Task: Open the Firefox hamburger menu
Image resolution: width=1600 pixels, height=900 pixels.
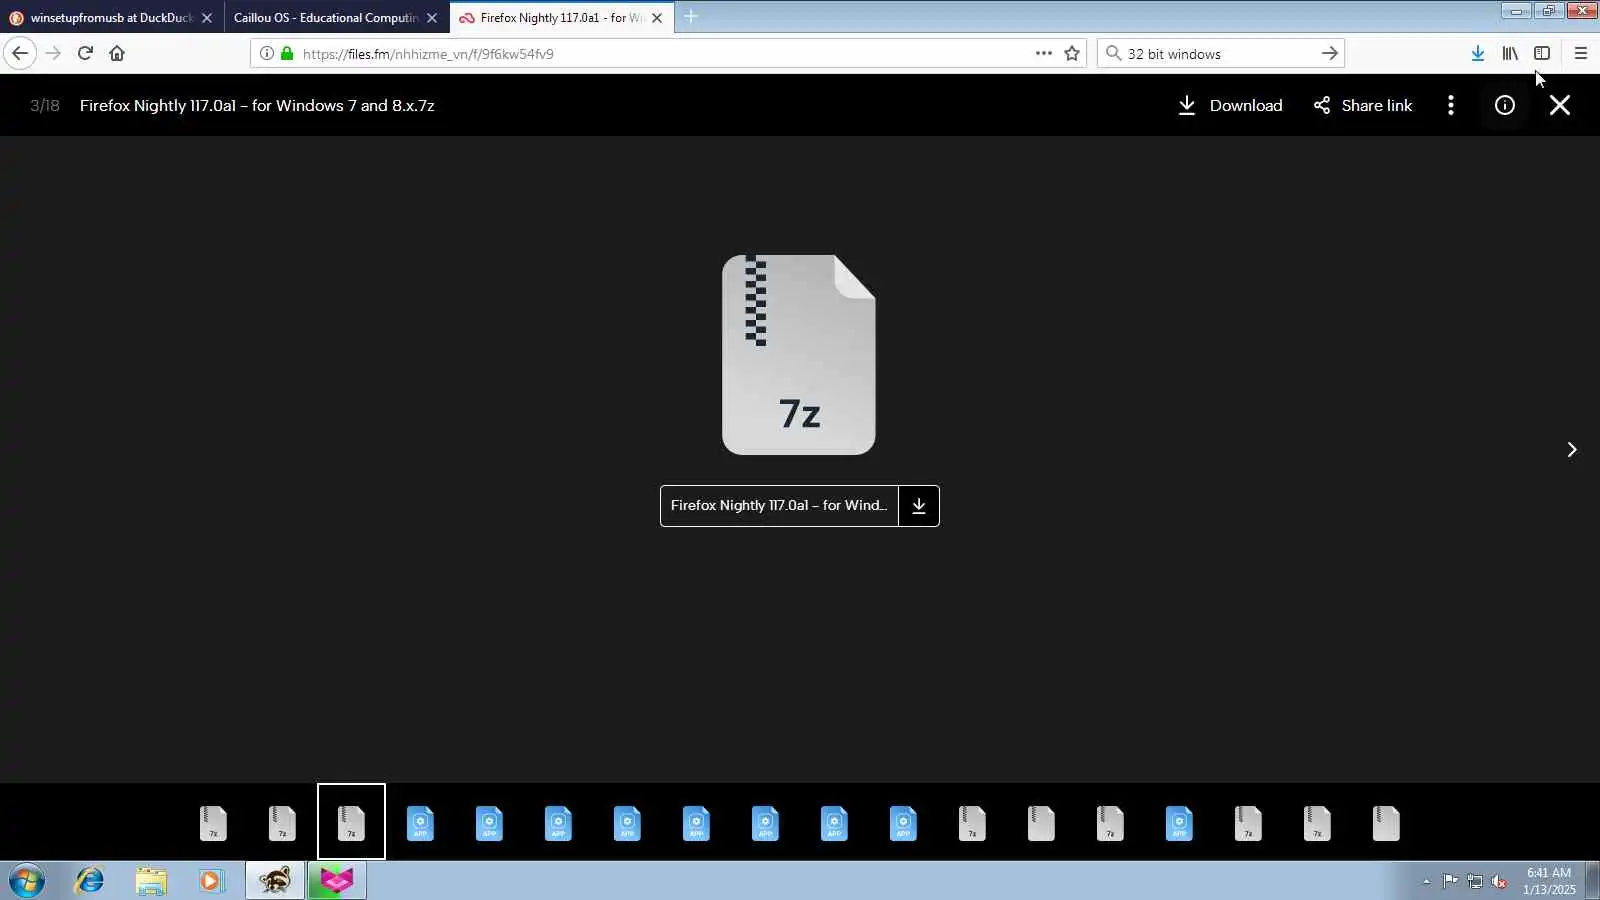Action: (x=1580, y=53)
